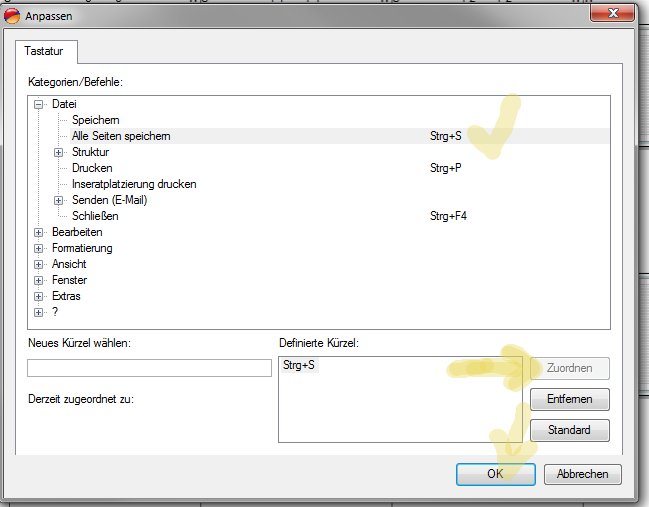
Task: Click the Anpassen dialog title bar icon
Action: (12, 16)
